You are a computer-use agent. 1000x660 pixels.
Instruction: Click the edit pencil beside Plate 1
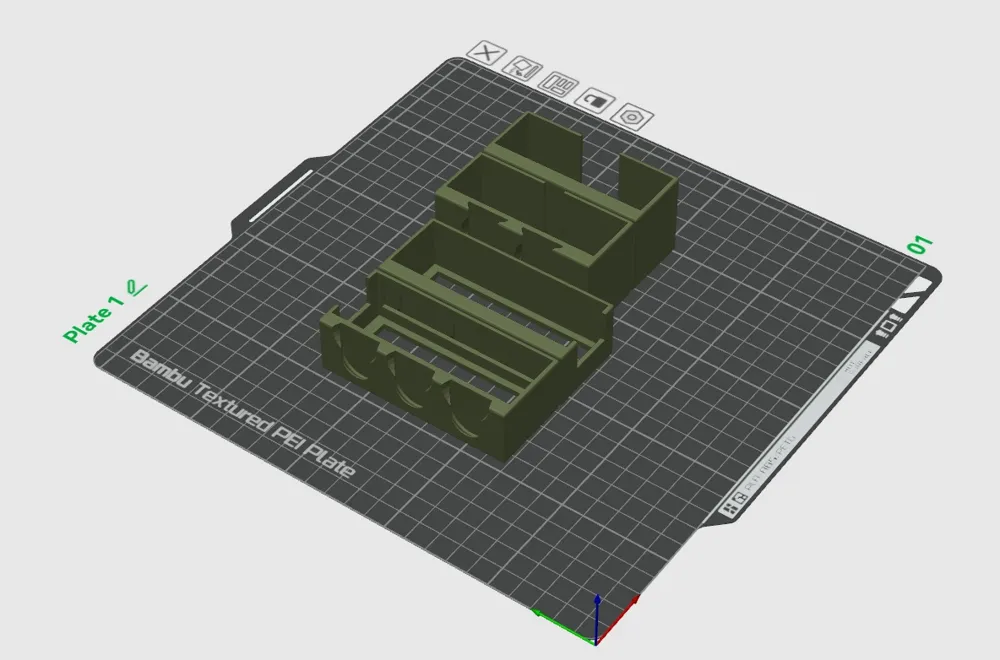(x=136, y=288)
